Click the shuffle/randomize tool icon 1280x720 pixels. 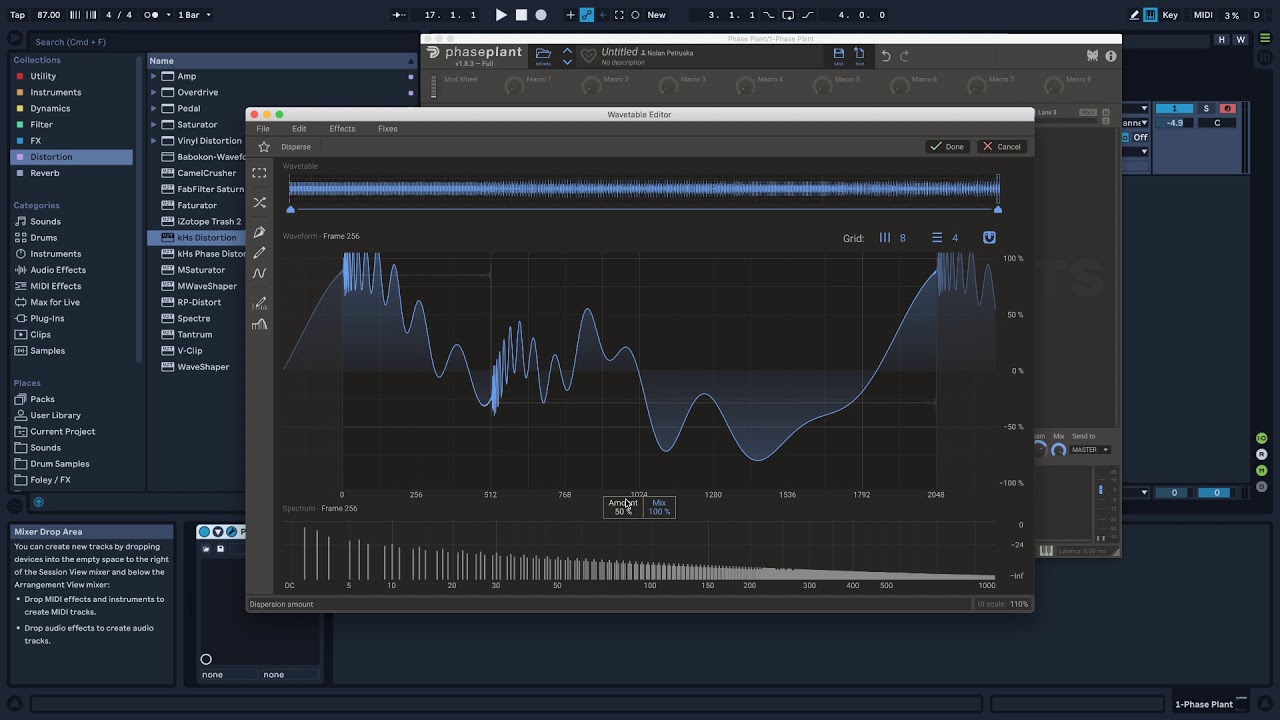pos(259,202)
